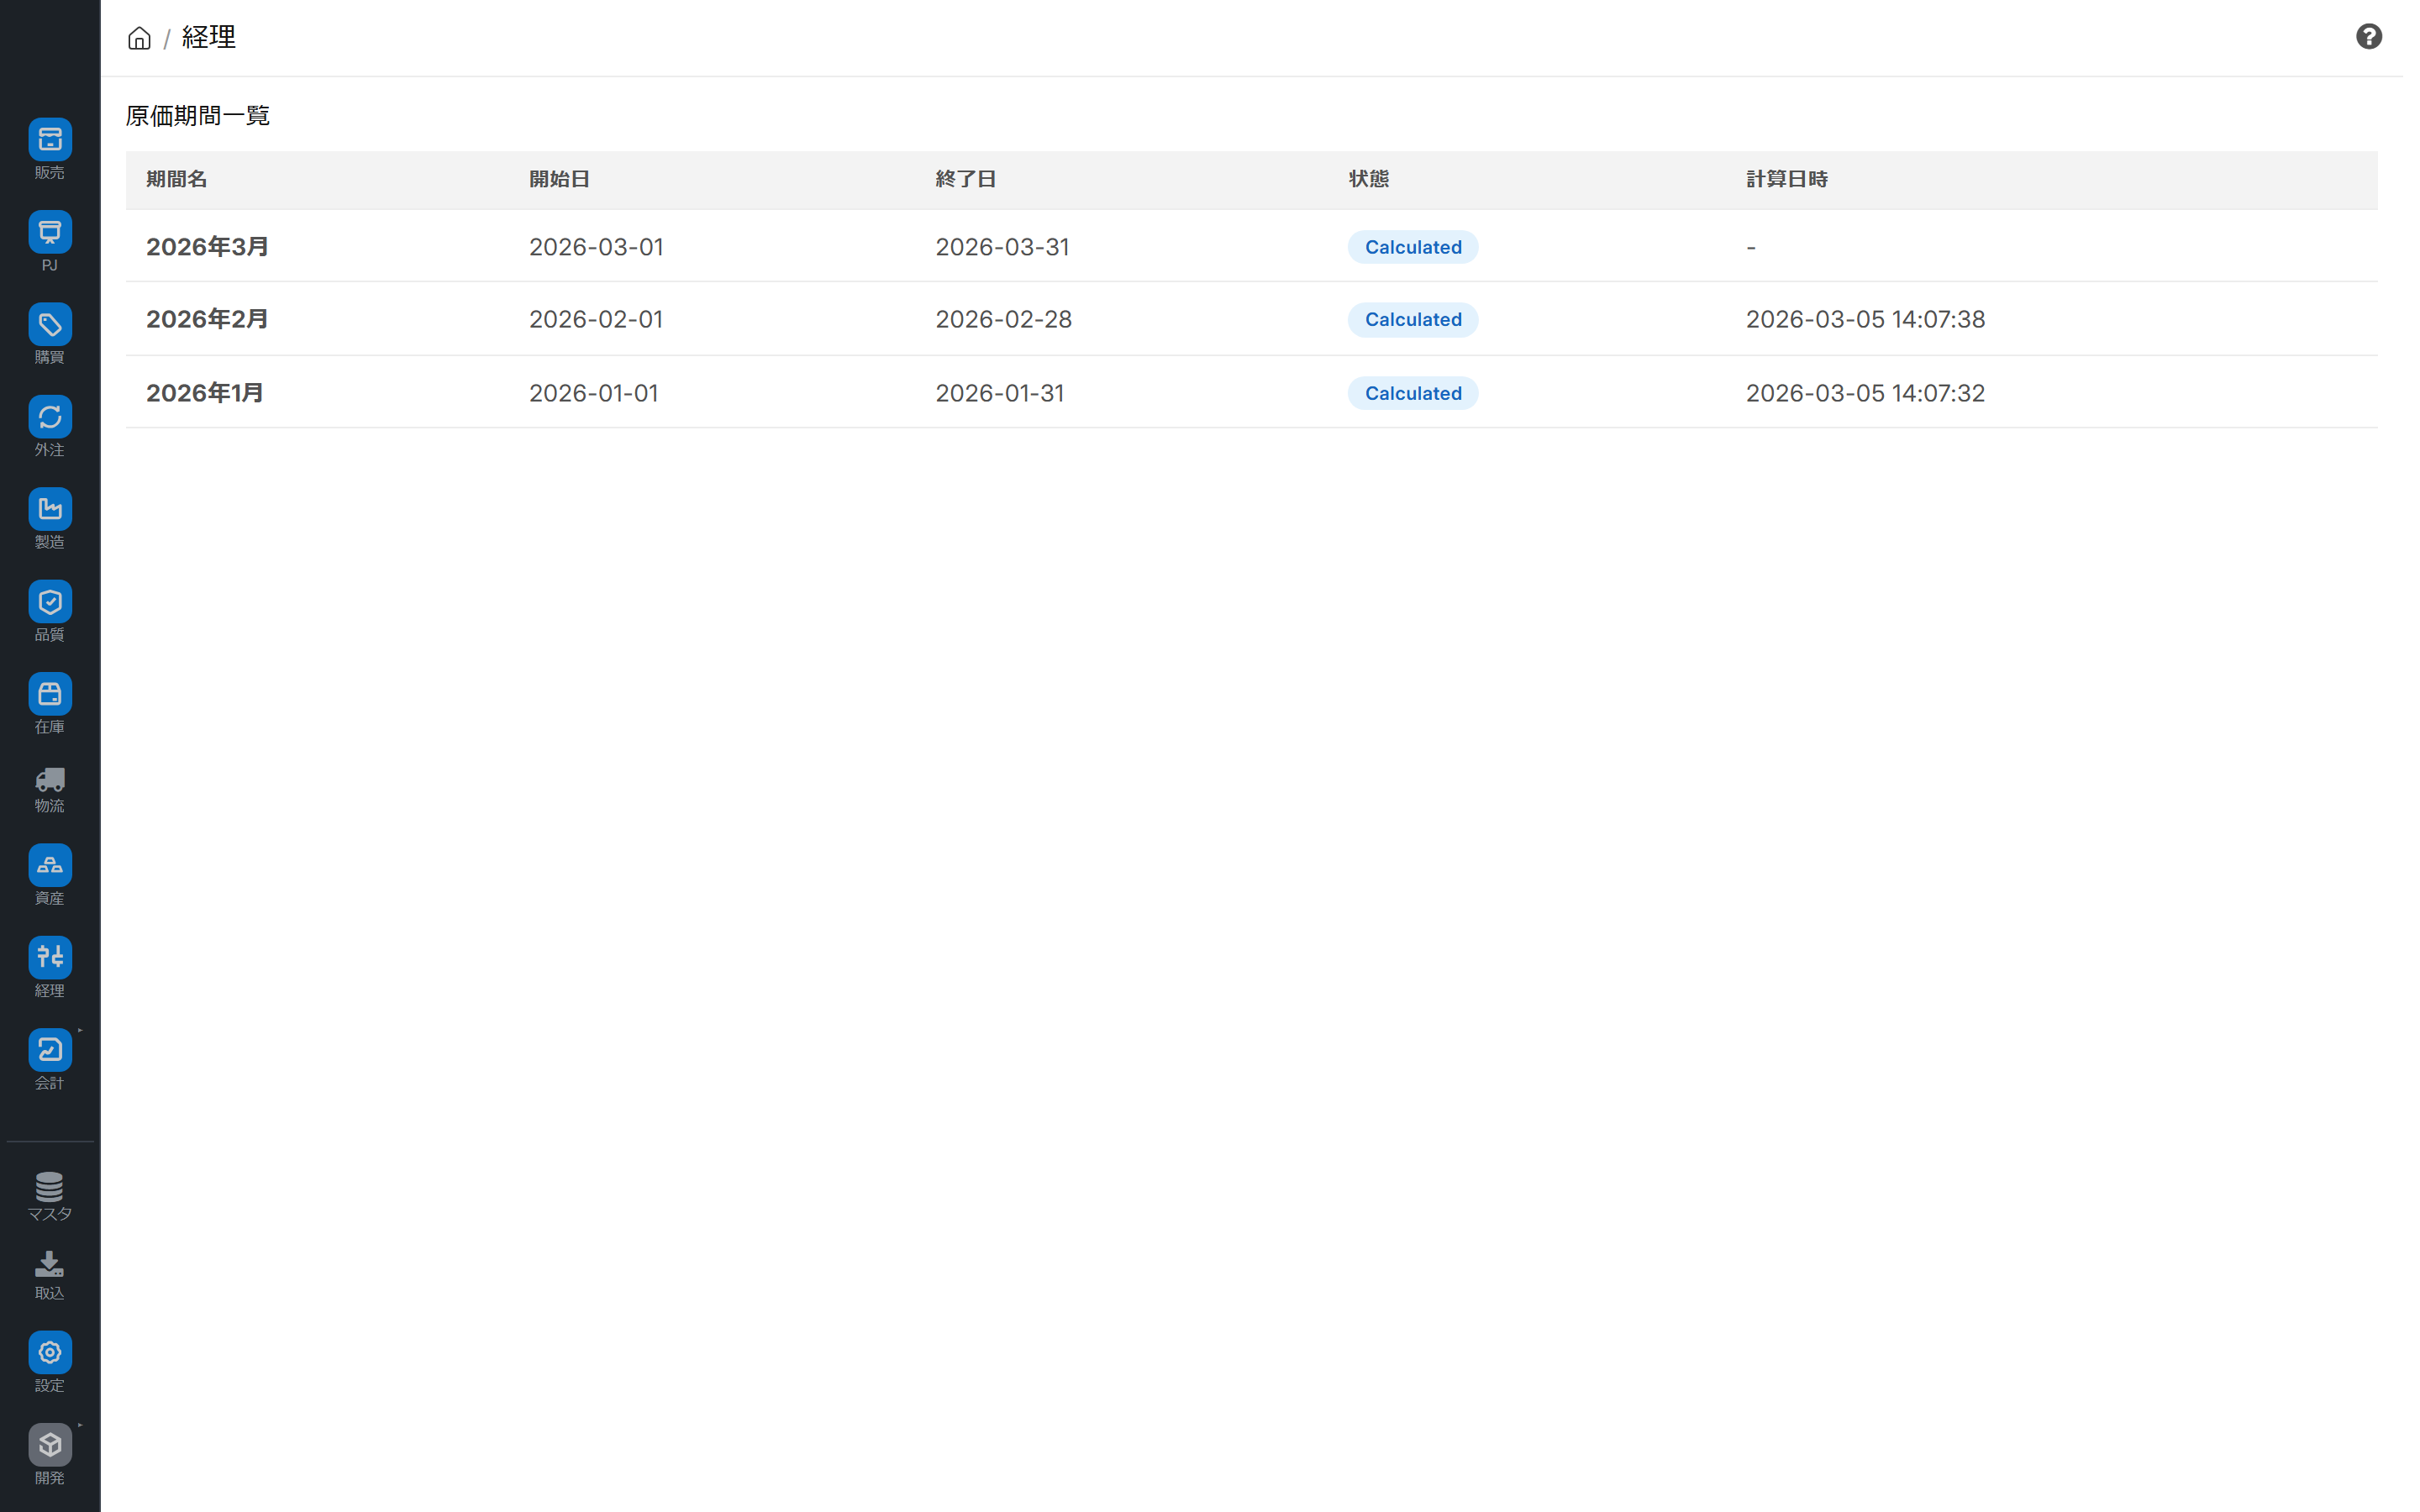Select the end date 2026-02-28
The width and height of the screenshot is (2420, 1512).
coord(1003,319)
